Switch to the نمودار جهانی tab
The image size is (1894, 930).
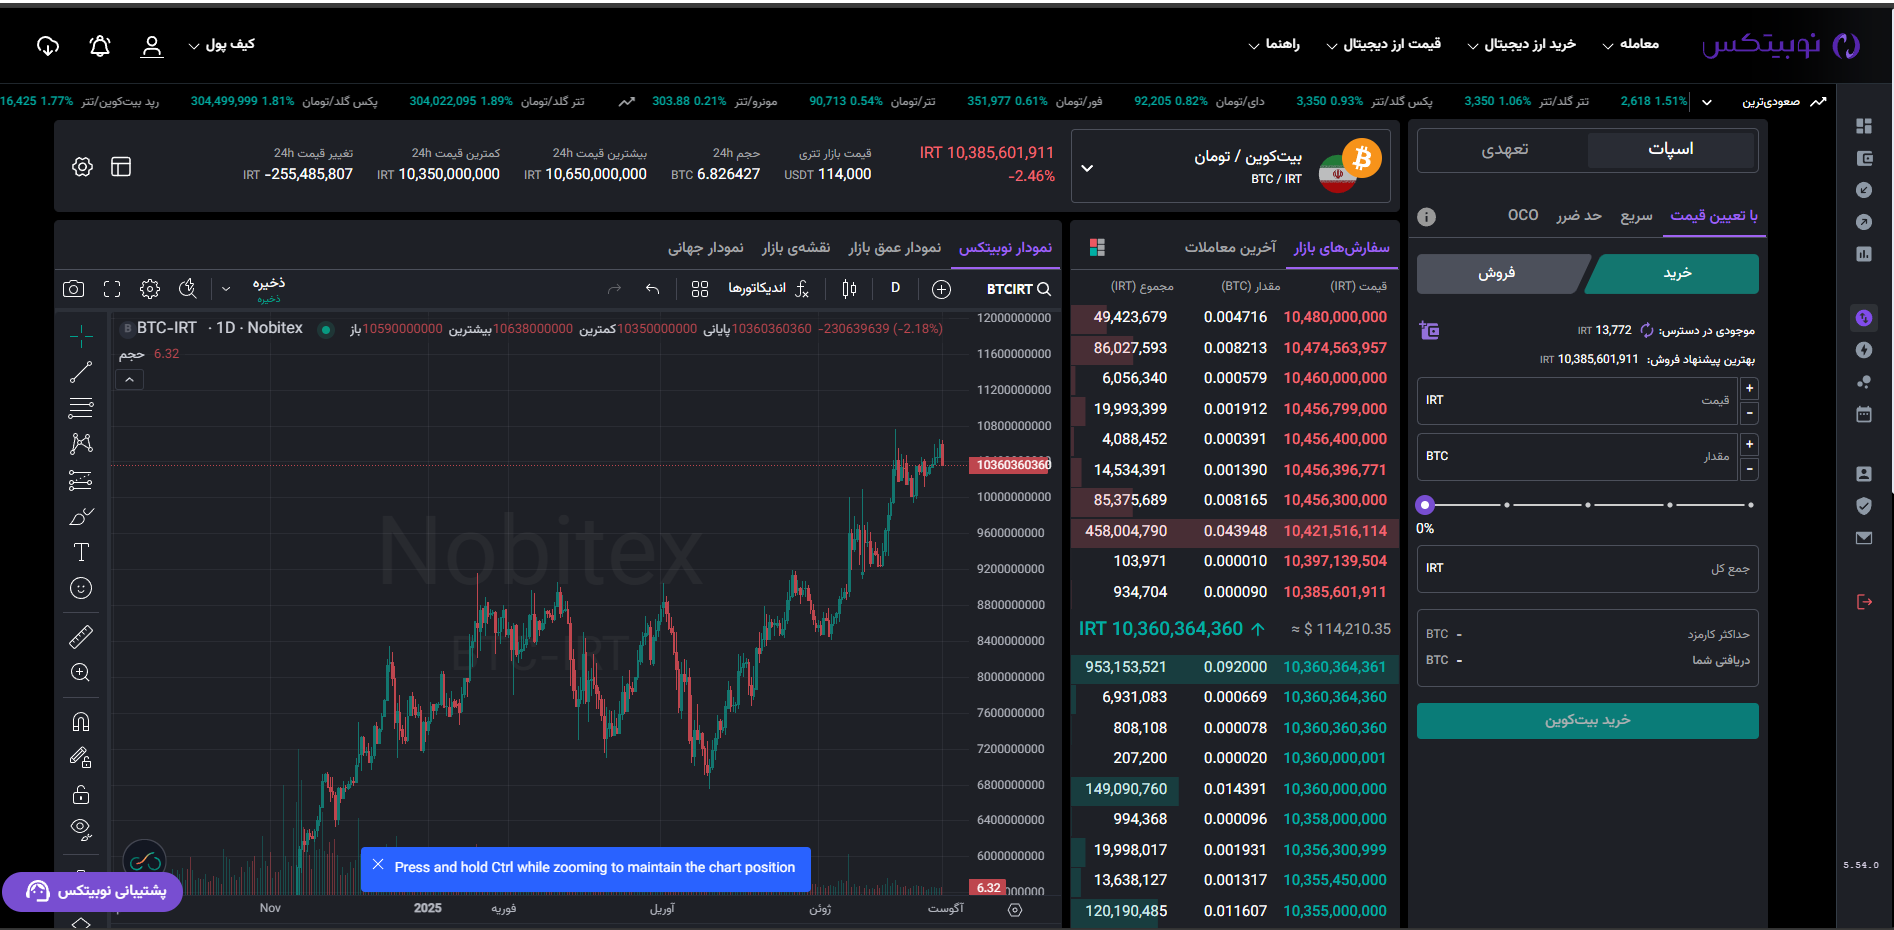pos(706,247)
